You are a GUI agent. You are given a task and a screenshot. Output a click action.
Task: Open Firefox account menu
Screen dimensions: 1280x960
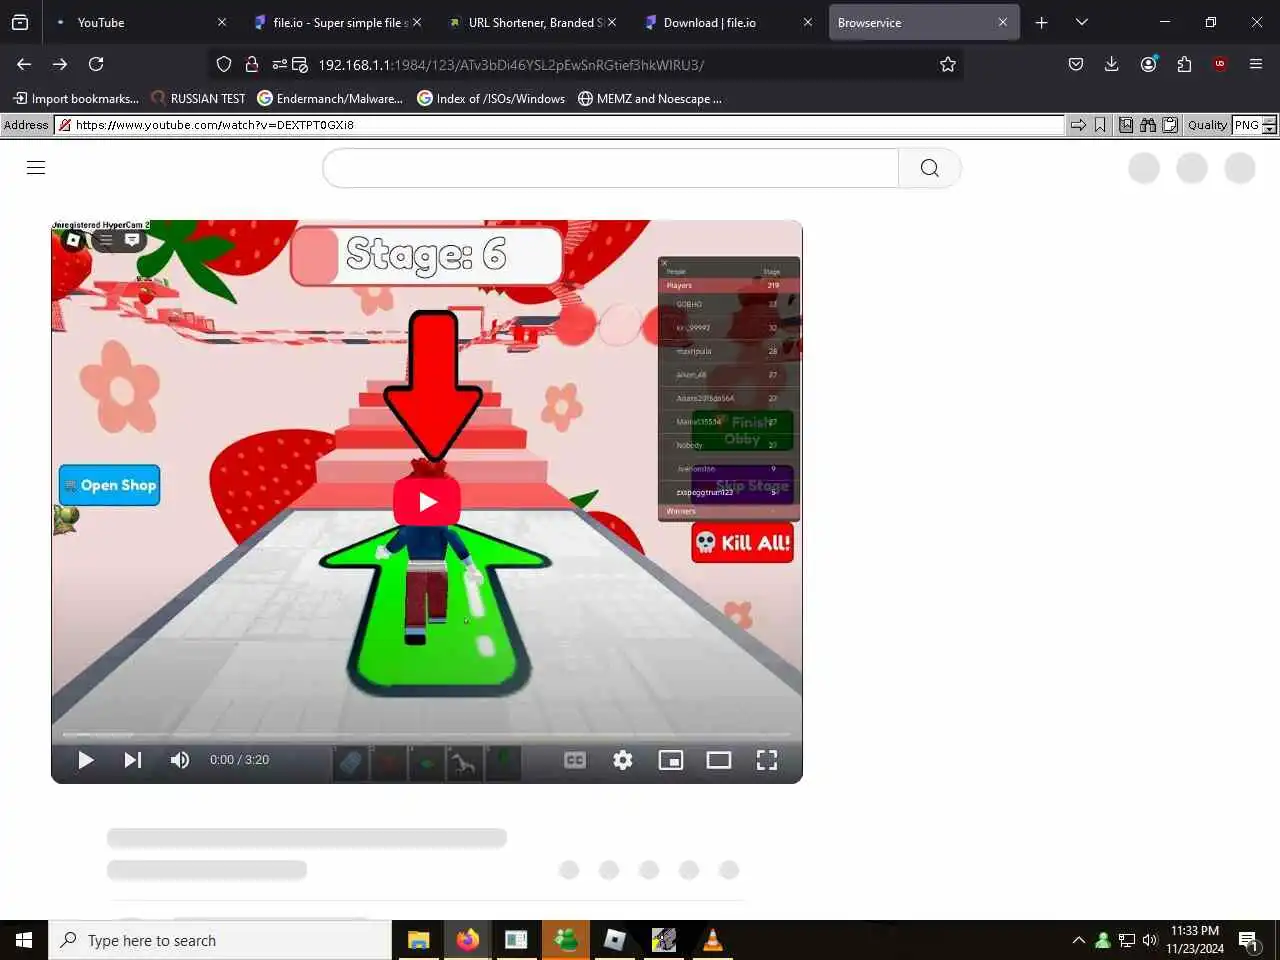point(1148,64)
